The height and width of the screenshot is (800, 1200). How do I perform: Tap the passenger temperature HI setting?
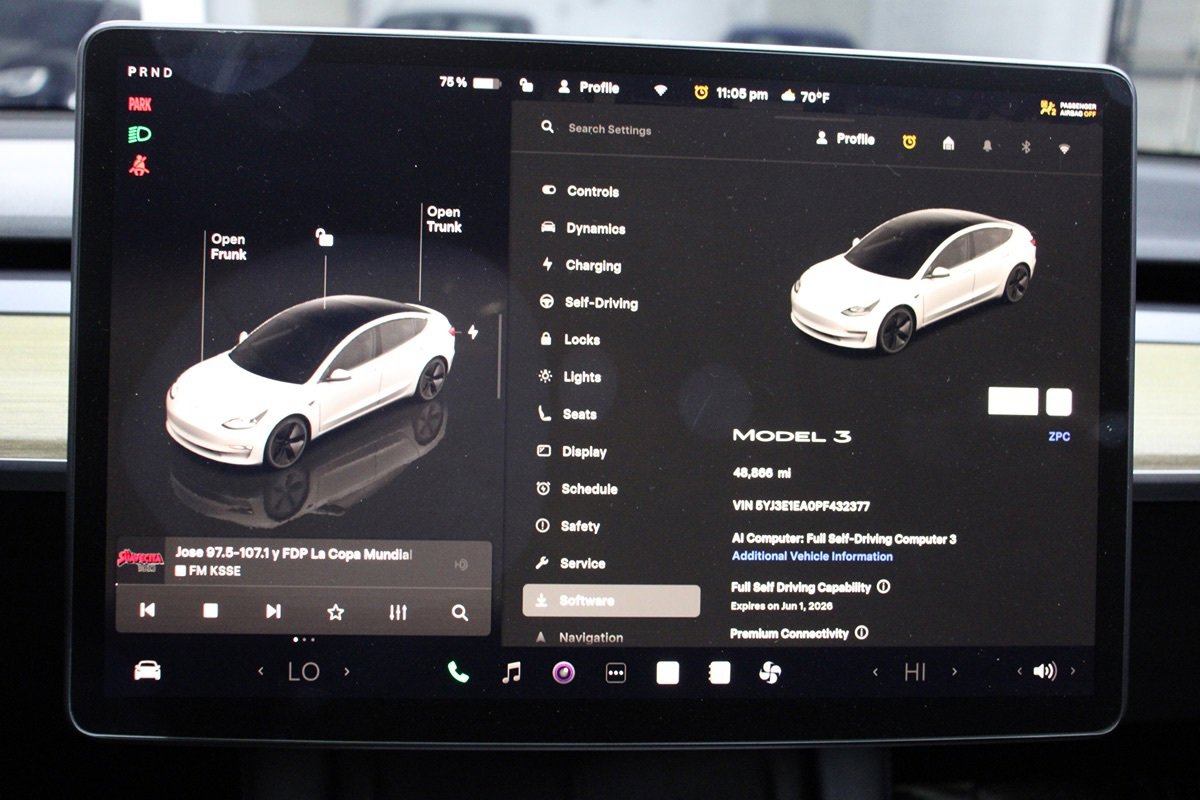point(915,672)
